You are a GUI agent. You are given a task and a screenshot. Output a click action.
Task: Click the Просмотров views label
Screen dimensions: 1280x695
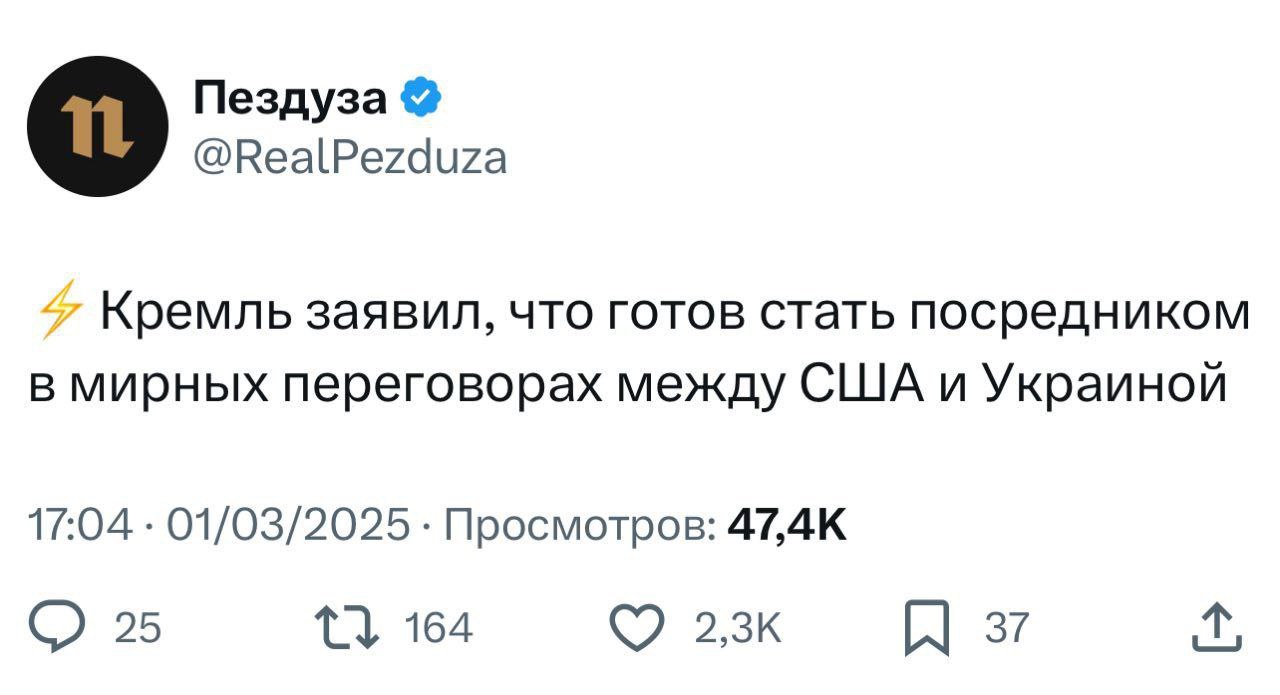click(x=579, y=522)
